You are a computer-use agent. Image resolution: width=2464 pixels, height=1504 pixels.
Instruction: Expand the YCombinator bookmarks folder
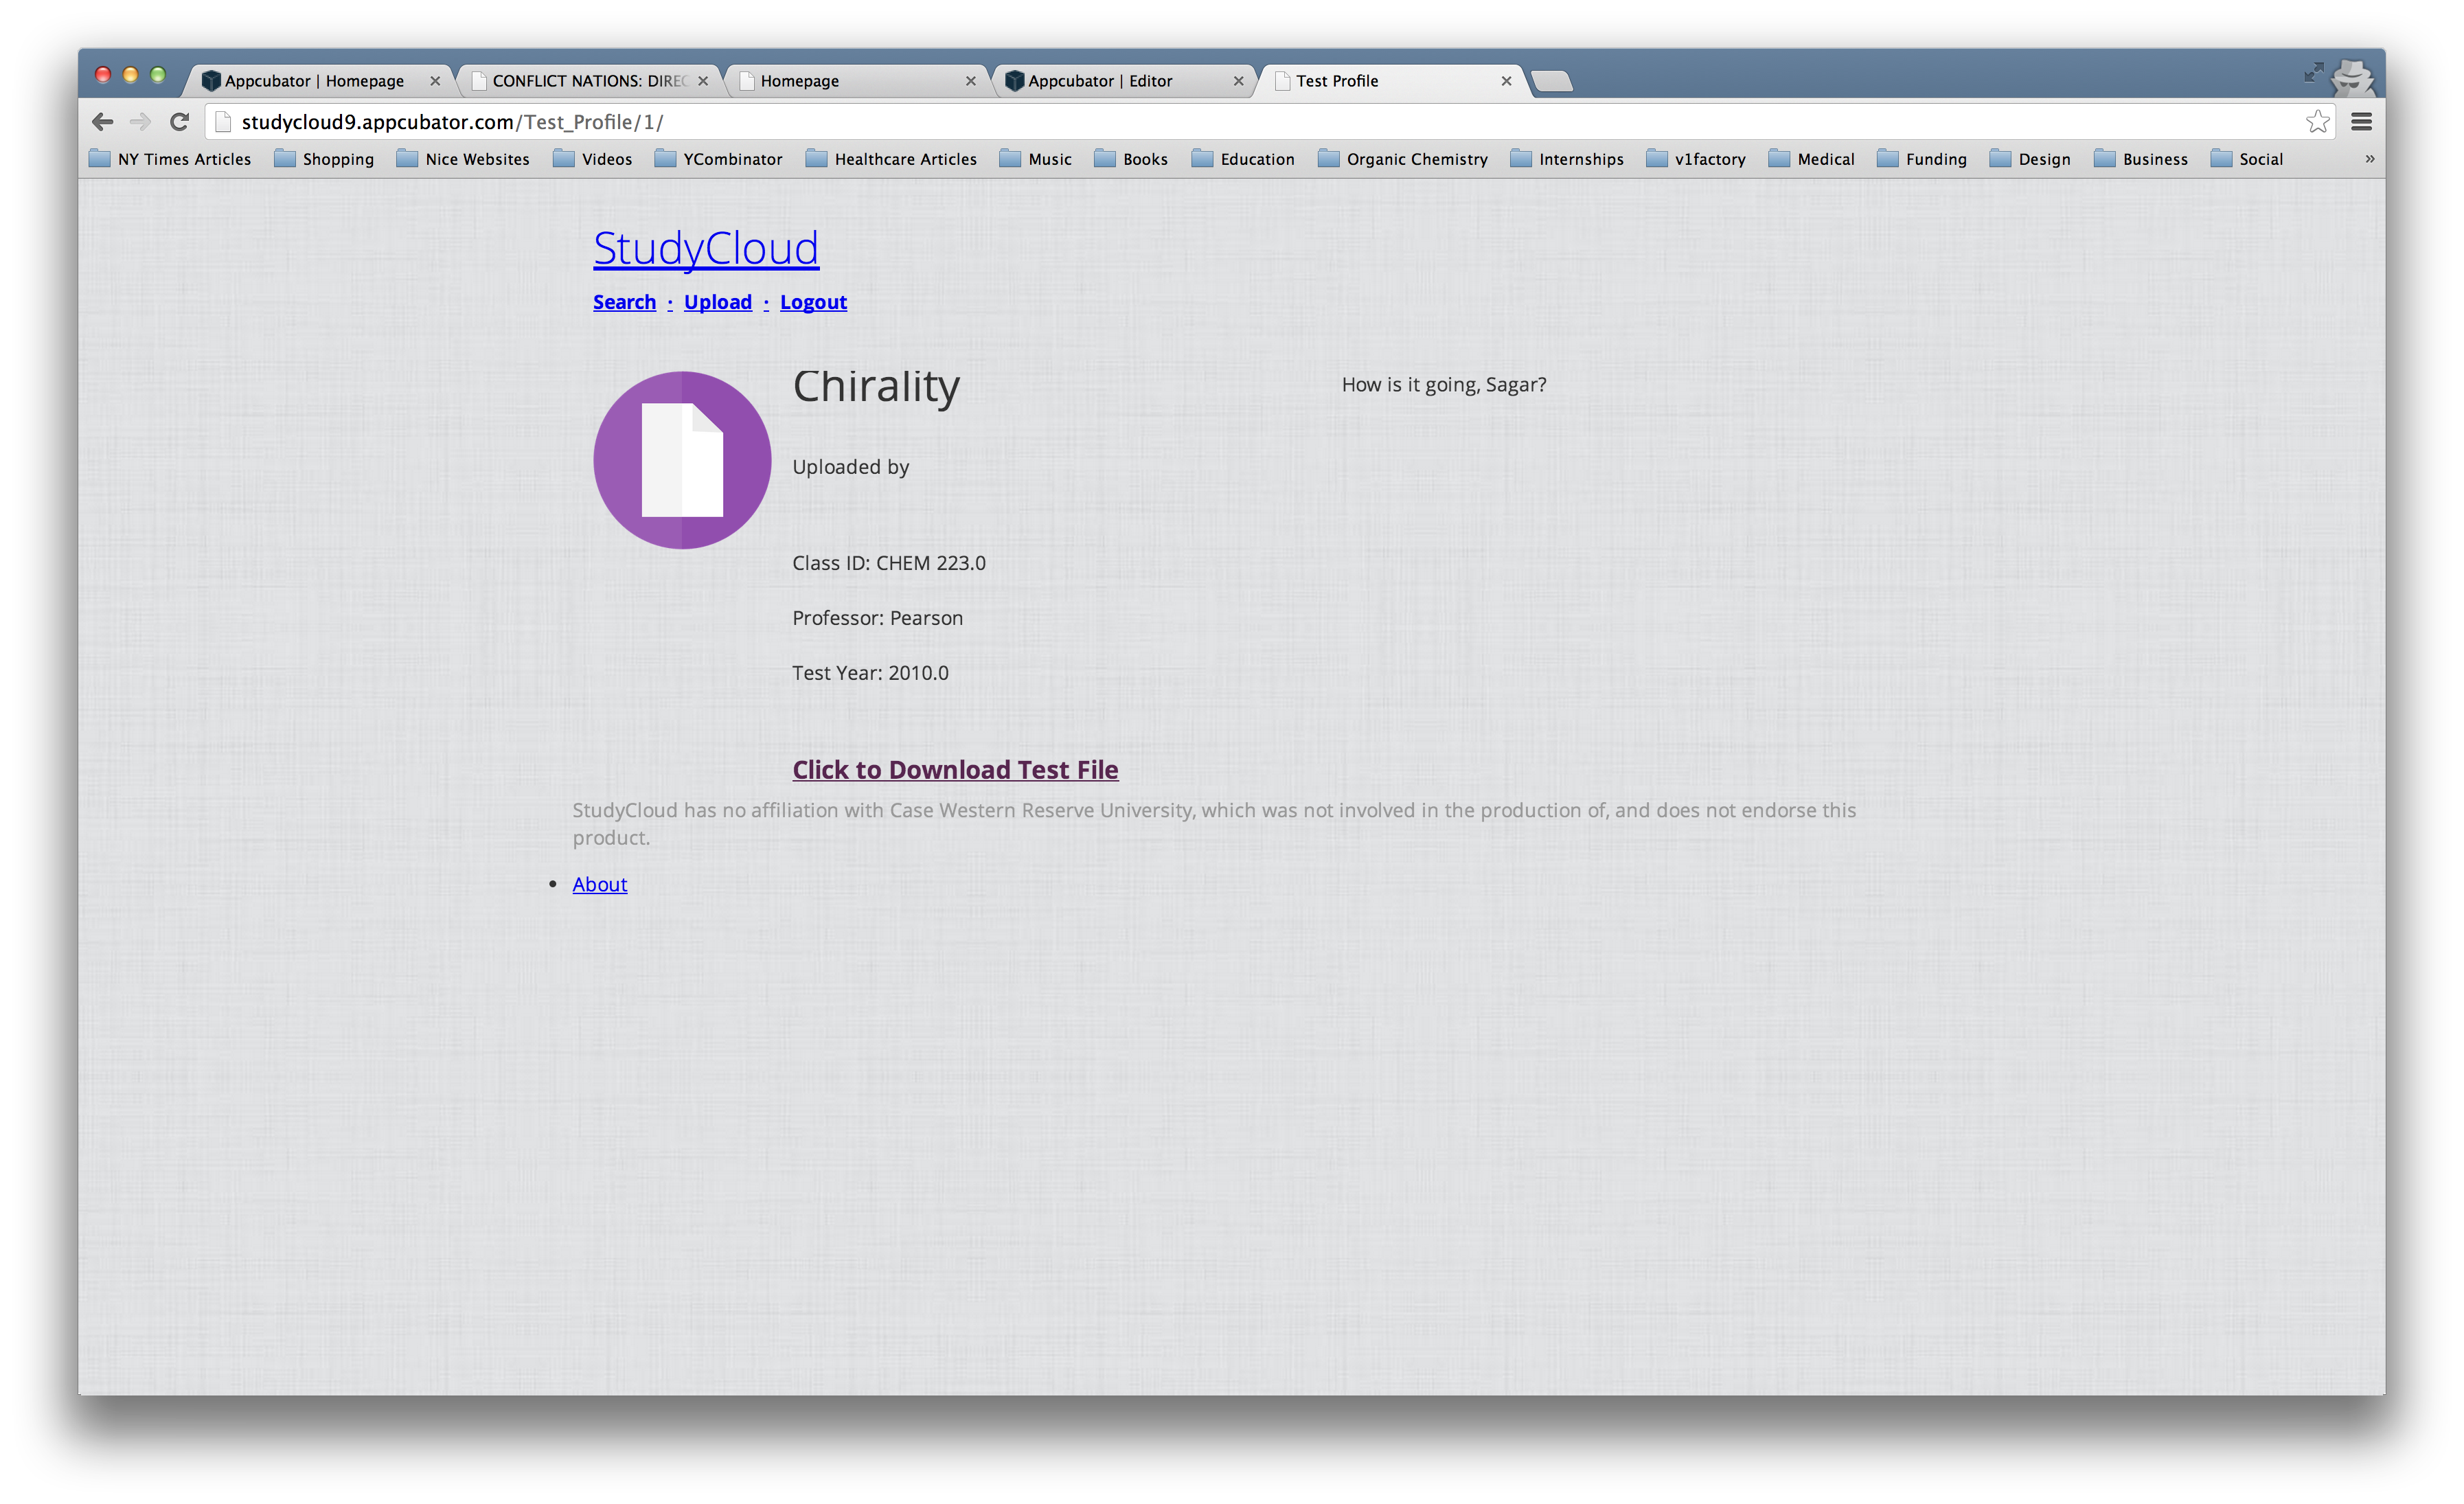(719, 159)
